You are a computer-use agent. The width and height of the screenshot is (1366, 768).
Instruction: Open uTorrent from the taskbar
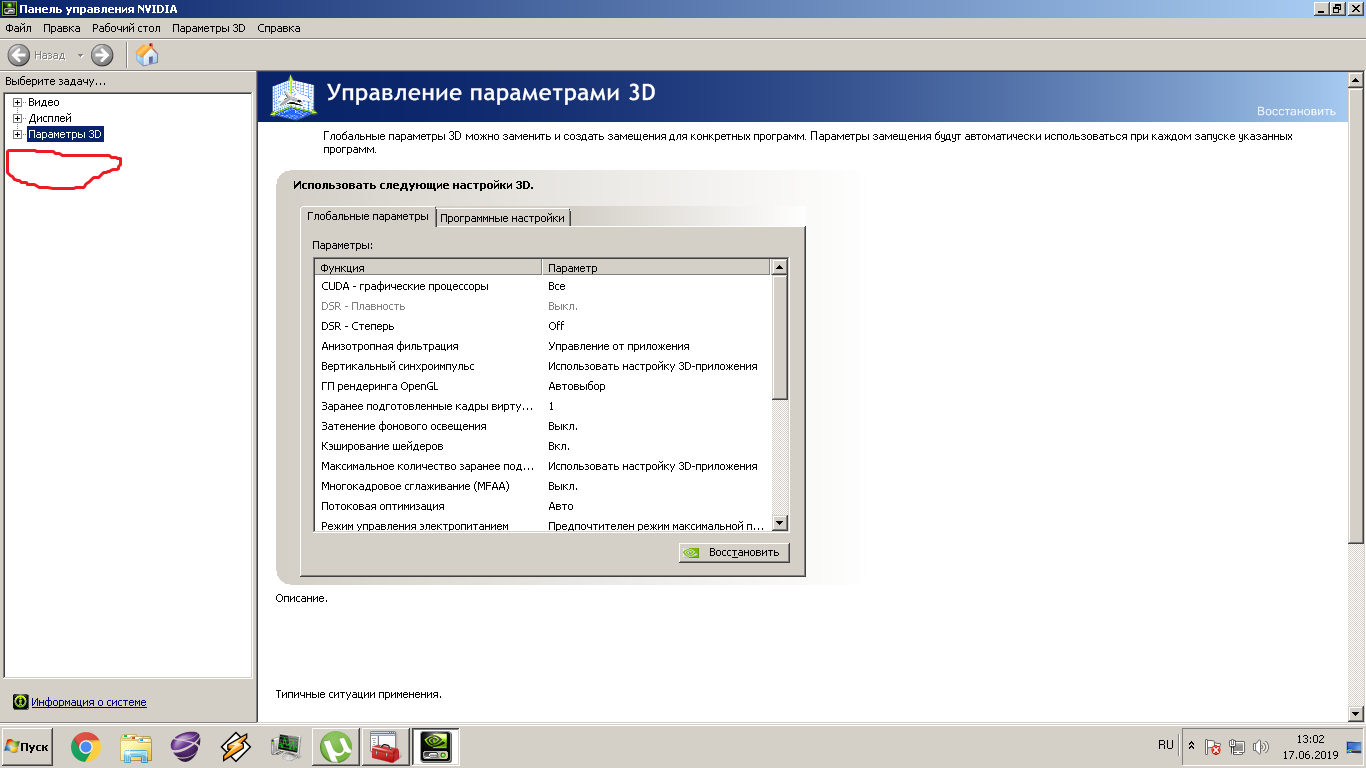click(x=336, y=746)
